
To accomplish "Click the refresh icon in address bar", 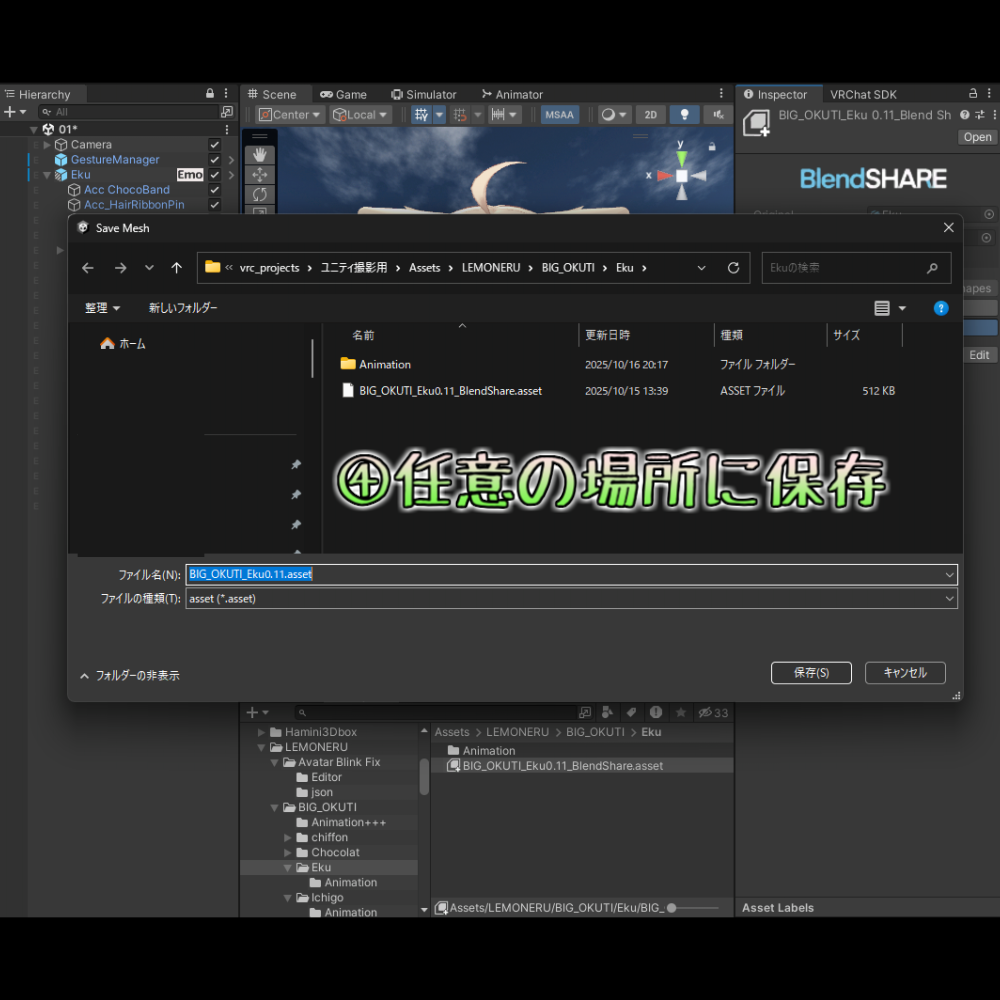I will (733, 268).
